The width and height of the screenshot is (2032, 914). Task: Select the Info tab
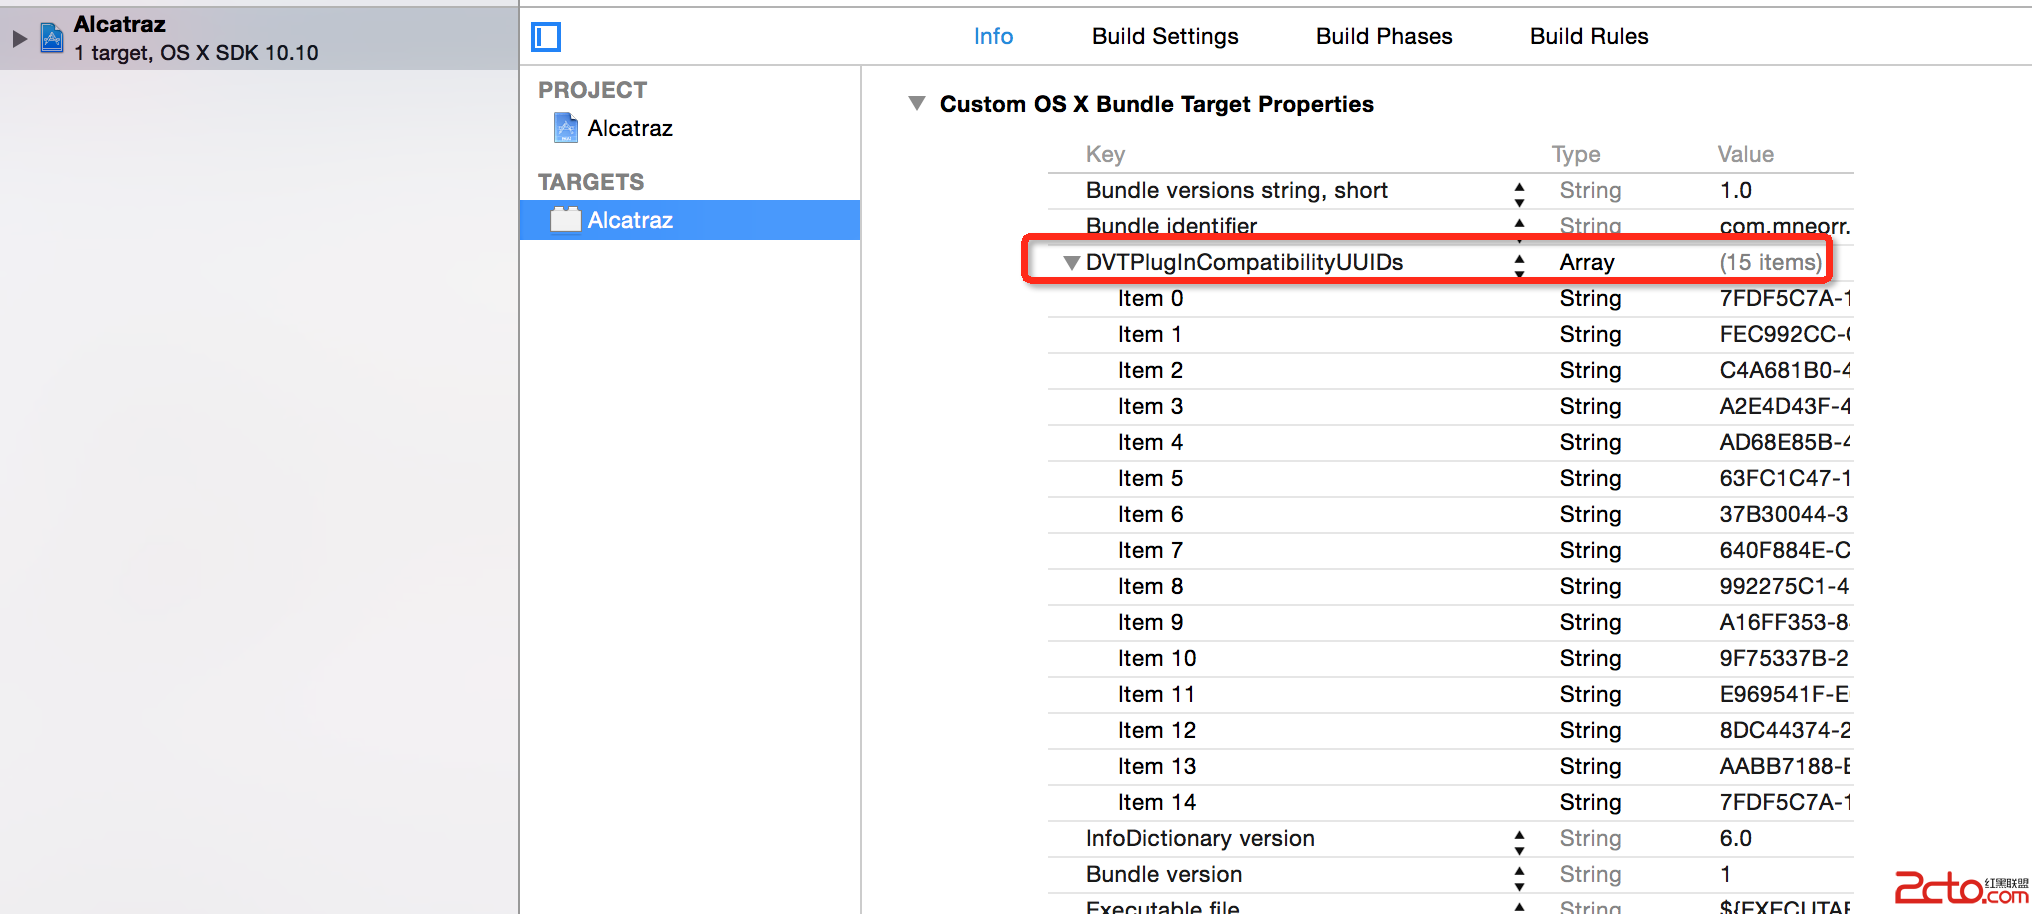point(993,36)
